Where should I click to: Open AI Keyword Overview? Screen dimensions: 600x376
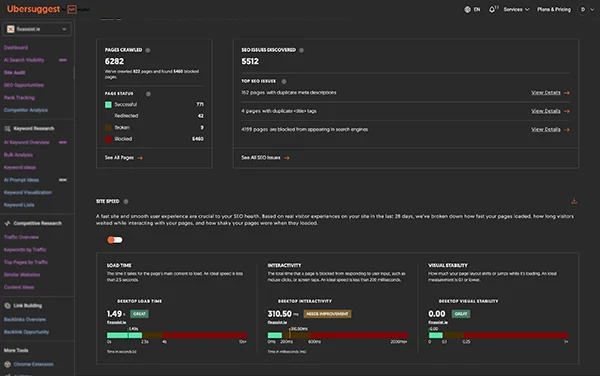point(26,142)
